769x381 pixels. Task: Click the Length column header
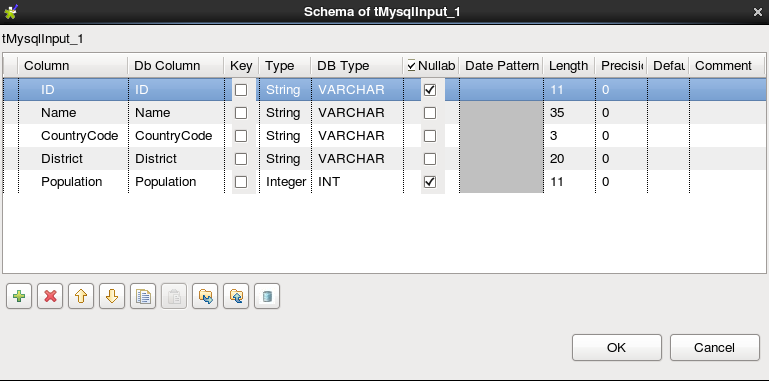coord(569,66)
